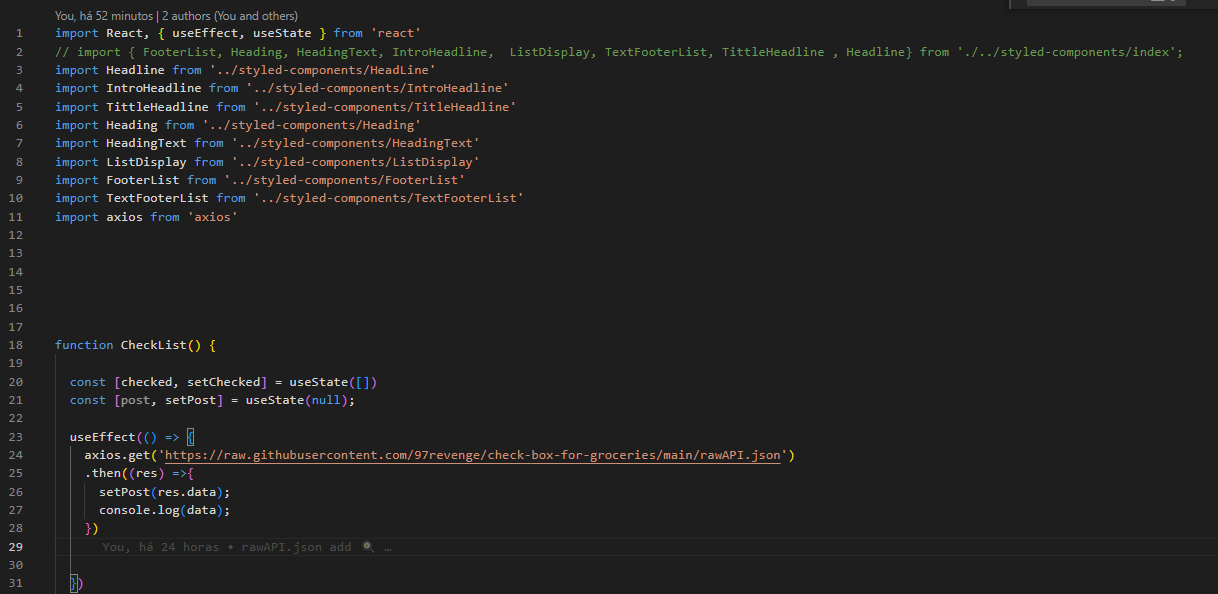Click the highlighted closing brace on line 31

[74, 583]
